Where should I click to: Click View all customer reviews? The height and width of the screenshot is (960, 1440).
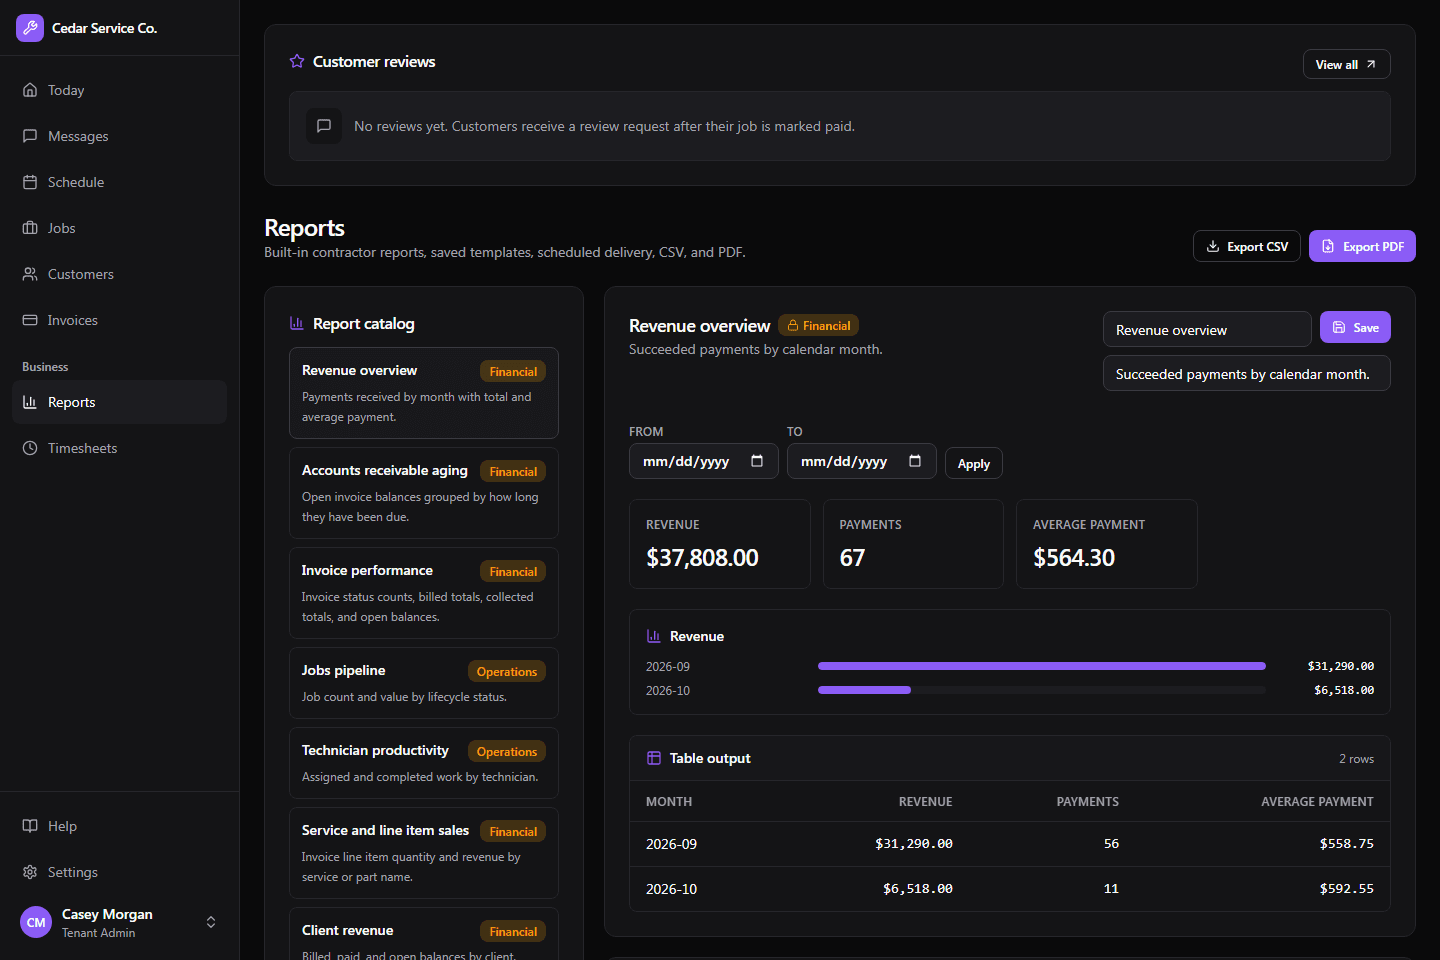[x=1346, y=64]
